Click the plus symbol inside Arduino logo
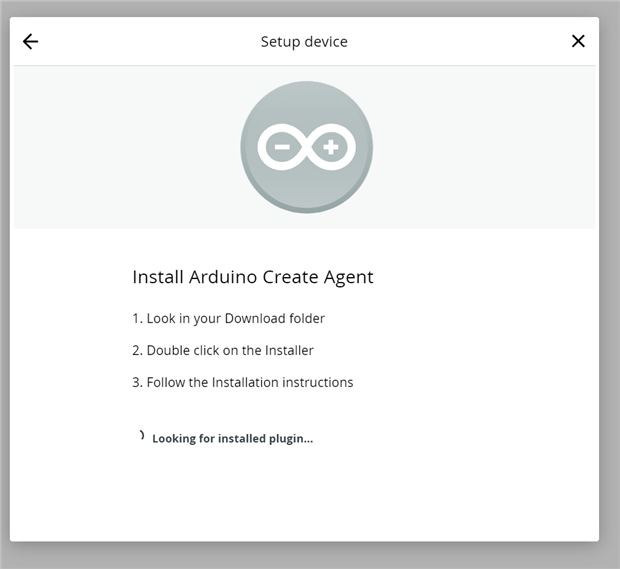Image resolution: width=620 pixels, height=569 pixels. (331, 148)
